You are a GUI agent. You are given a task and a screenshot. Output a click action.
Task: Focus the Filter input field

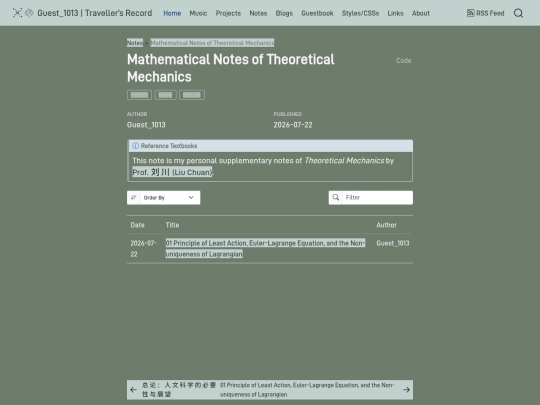[x=377, y=198]
